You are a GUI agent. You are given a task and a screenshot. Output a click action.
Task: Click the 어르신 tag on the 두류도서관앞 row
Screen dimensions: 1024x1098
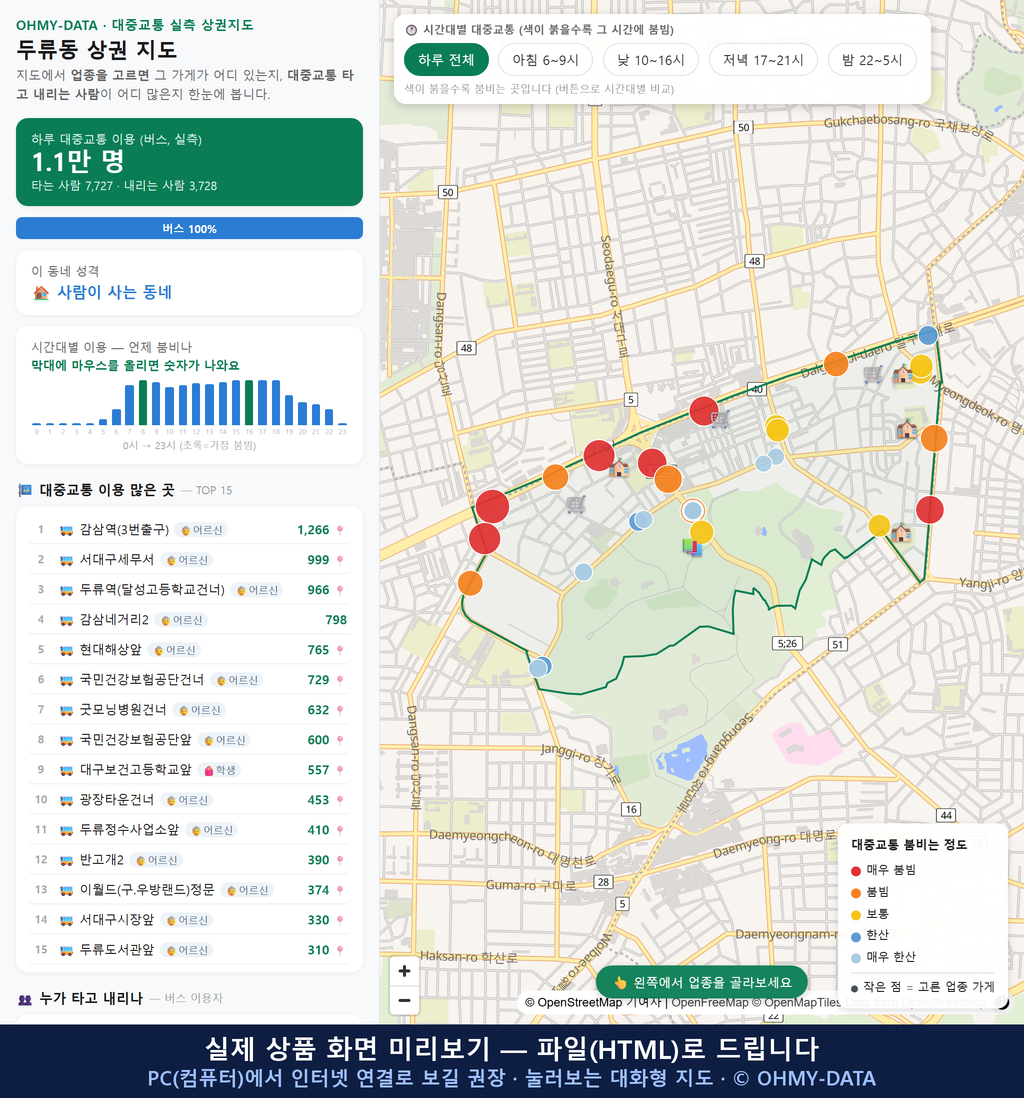coord(186,950)
